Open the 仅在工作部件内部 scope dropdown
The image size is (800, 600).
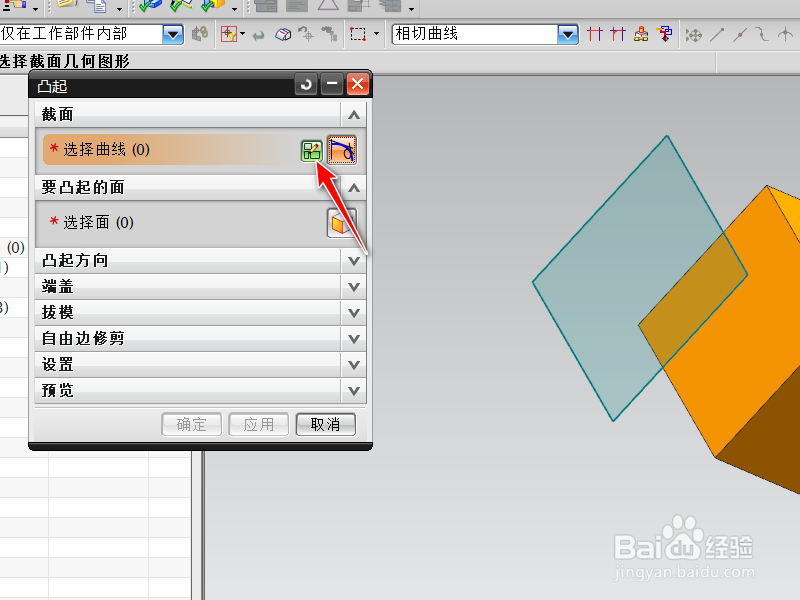(173, 35)
